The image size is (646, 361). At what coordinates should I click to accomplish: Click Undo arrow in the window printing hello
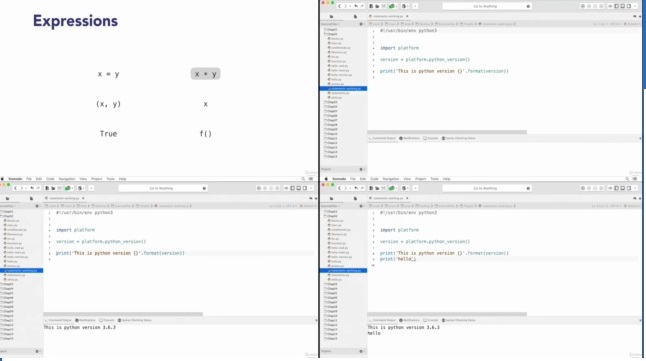tap(356, 188)
